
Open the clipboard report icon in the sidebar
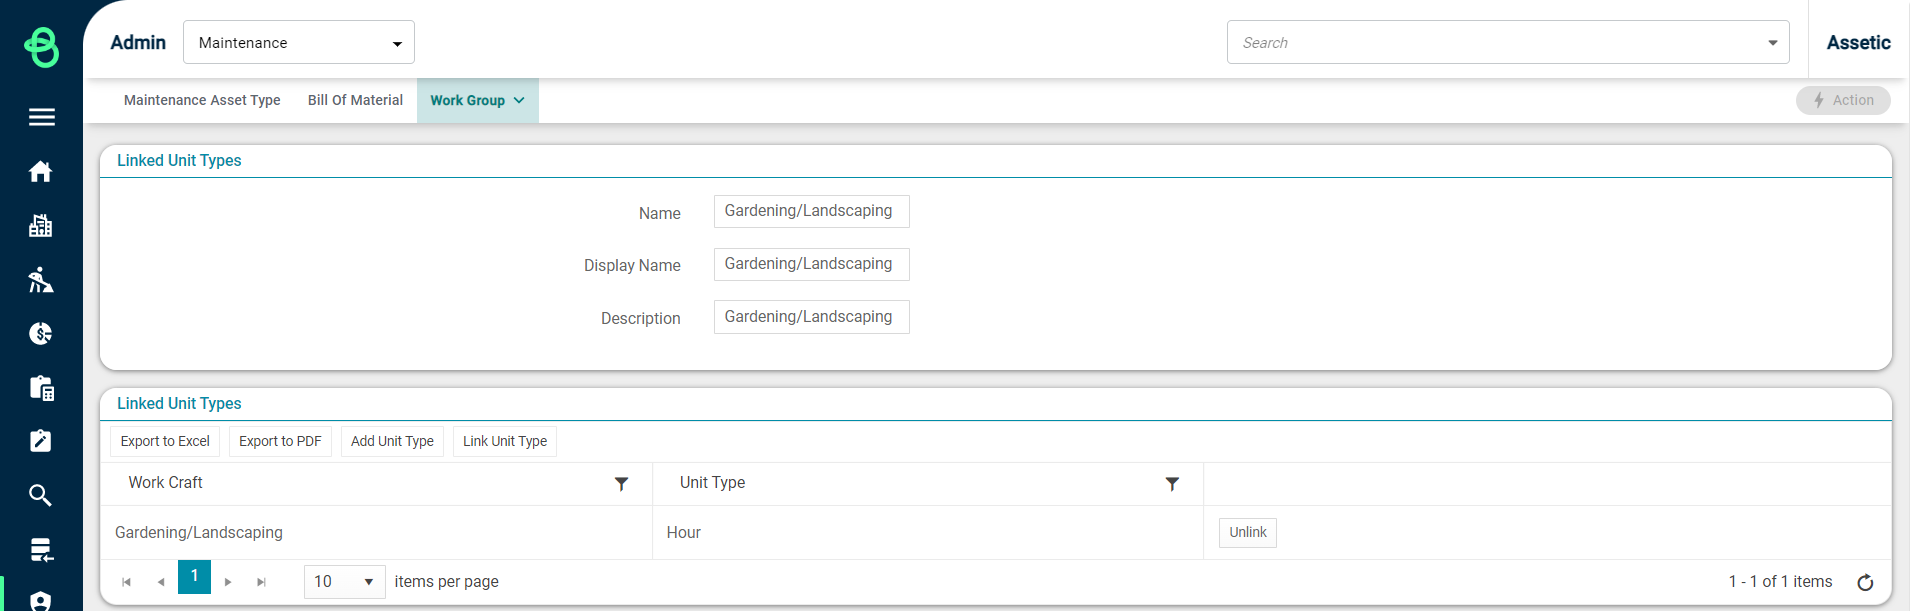(x=41, y=387)
